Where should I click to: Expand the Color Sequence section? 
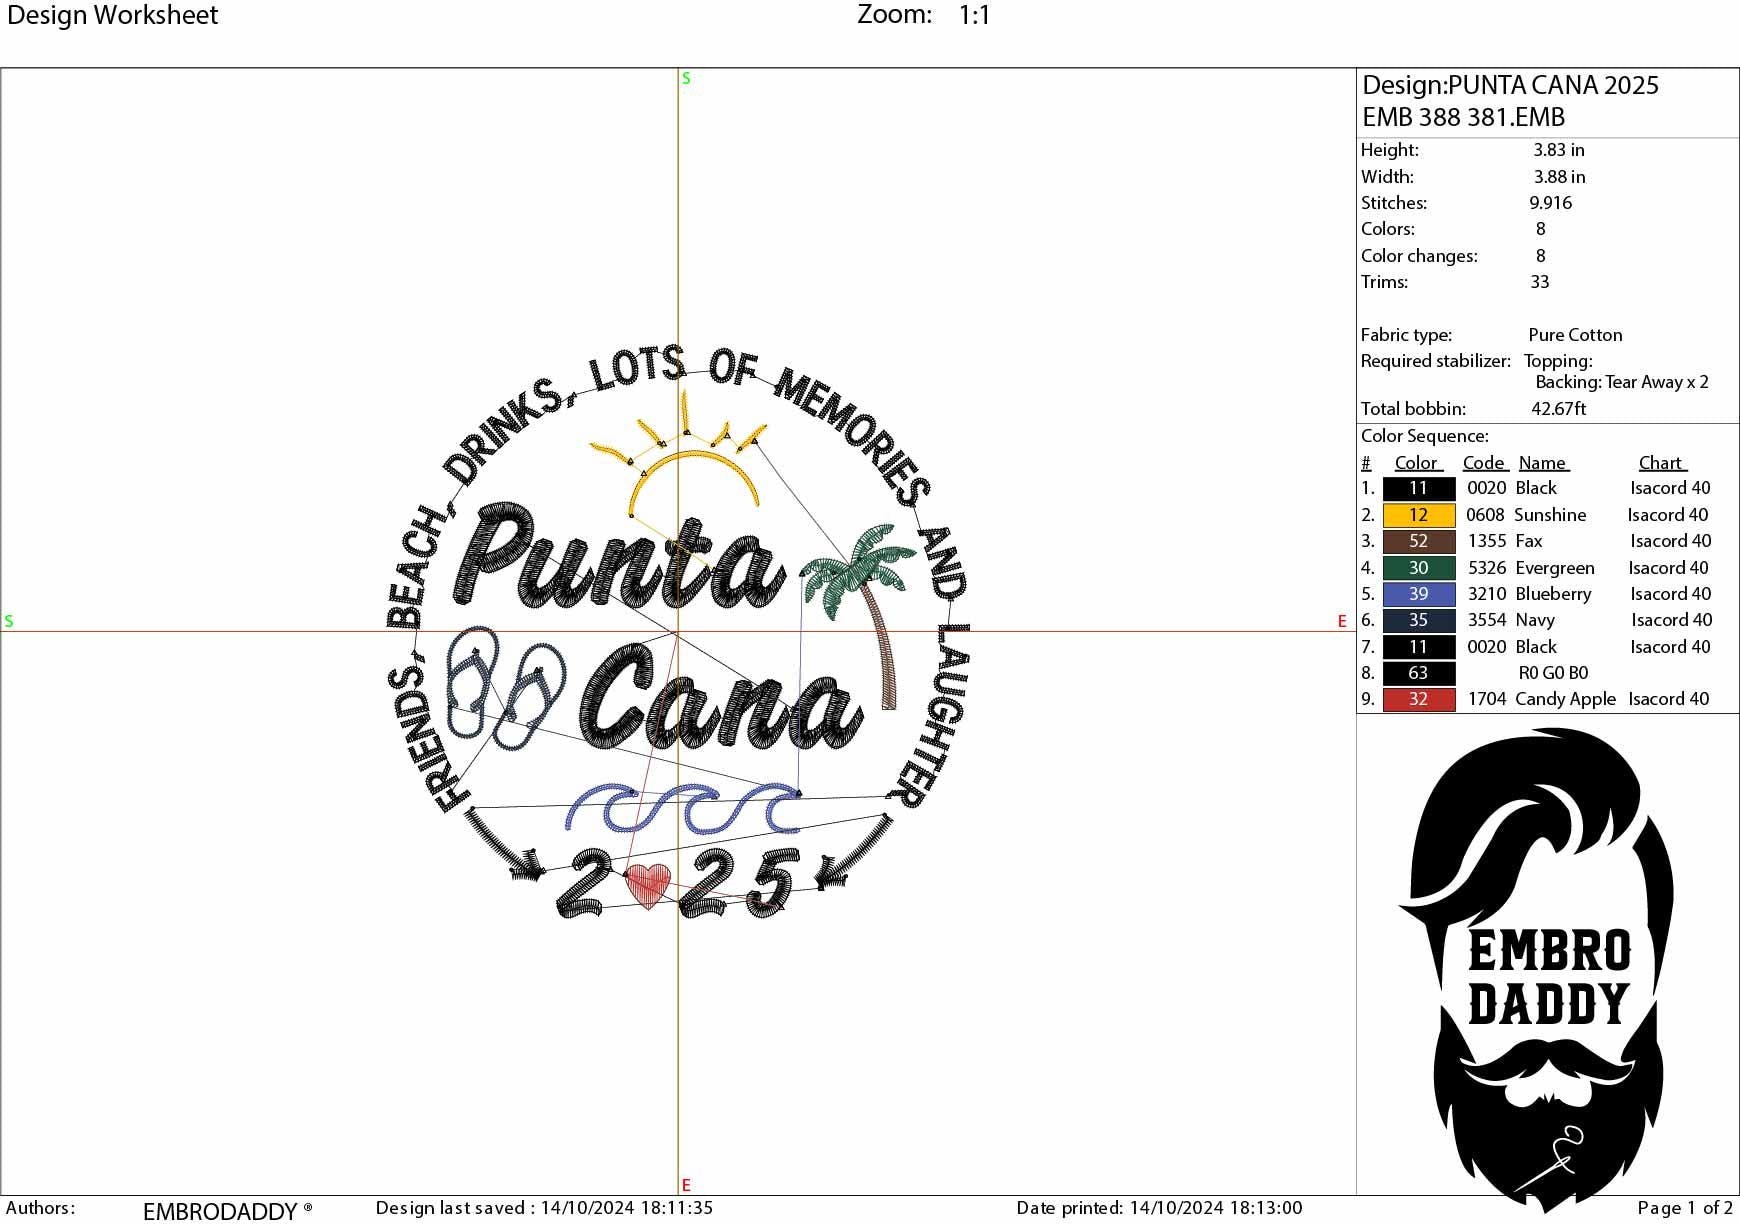pyautogui.click(x=1427, y=436)
